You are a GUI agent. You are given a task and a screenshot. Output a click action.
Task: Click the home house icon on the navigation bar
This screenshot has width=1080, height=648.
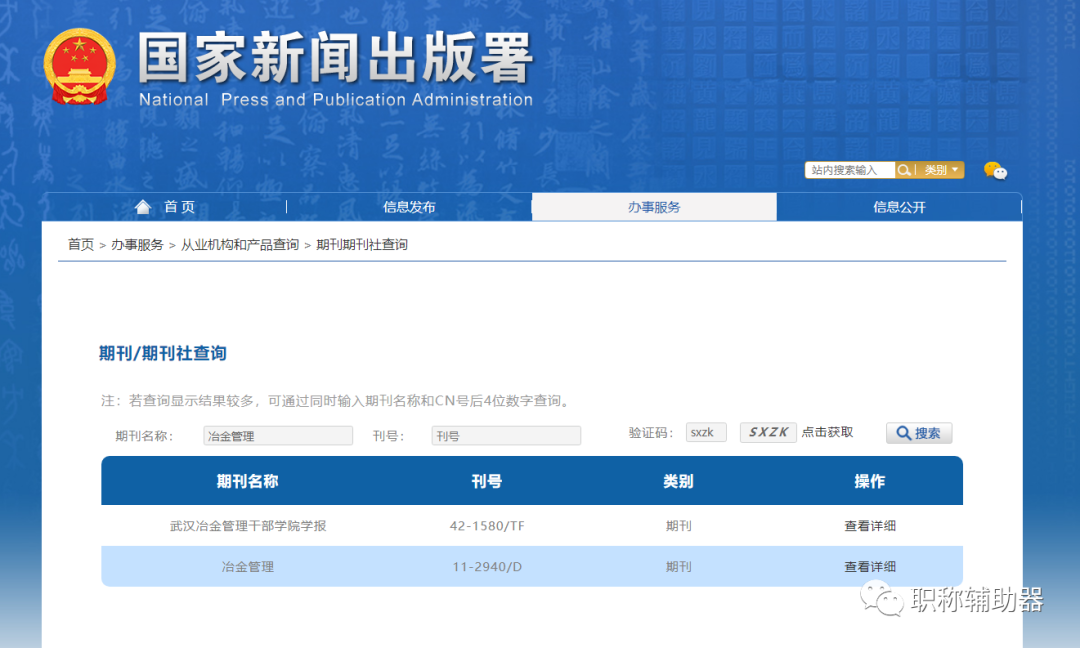(143, 206)
